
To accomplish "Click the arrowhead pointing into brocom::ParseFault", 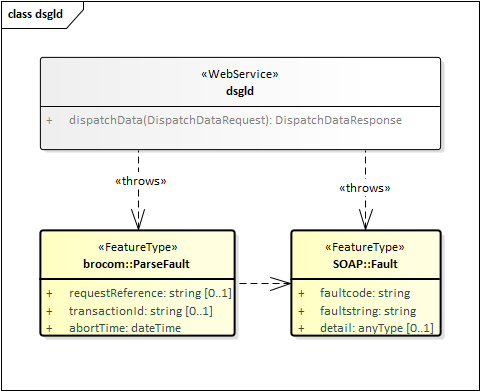I will coord(138,219).
